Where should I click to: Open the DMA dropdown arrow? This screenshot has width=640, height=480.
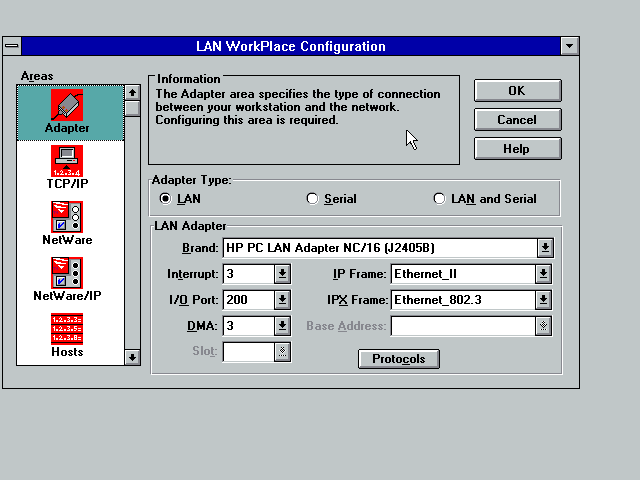(x=282, y=326)
